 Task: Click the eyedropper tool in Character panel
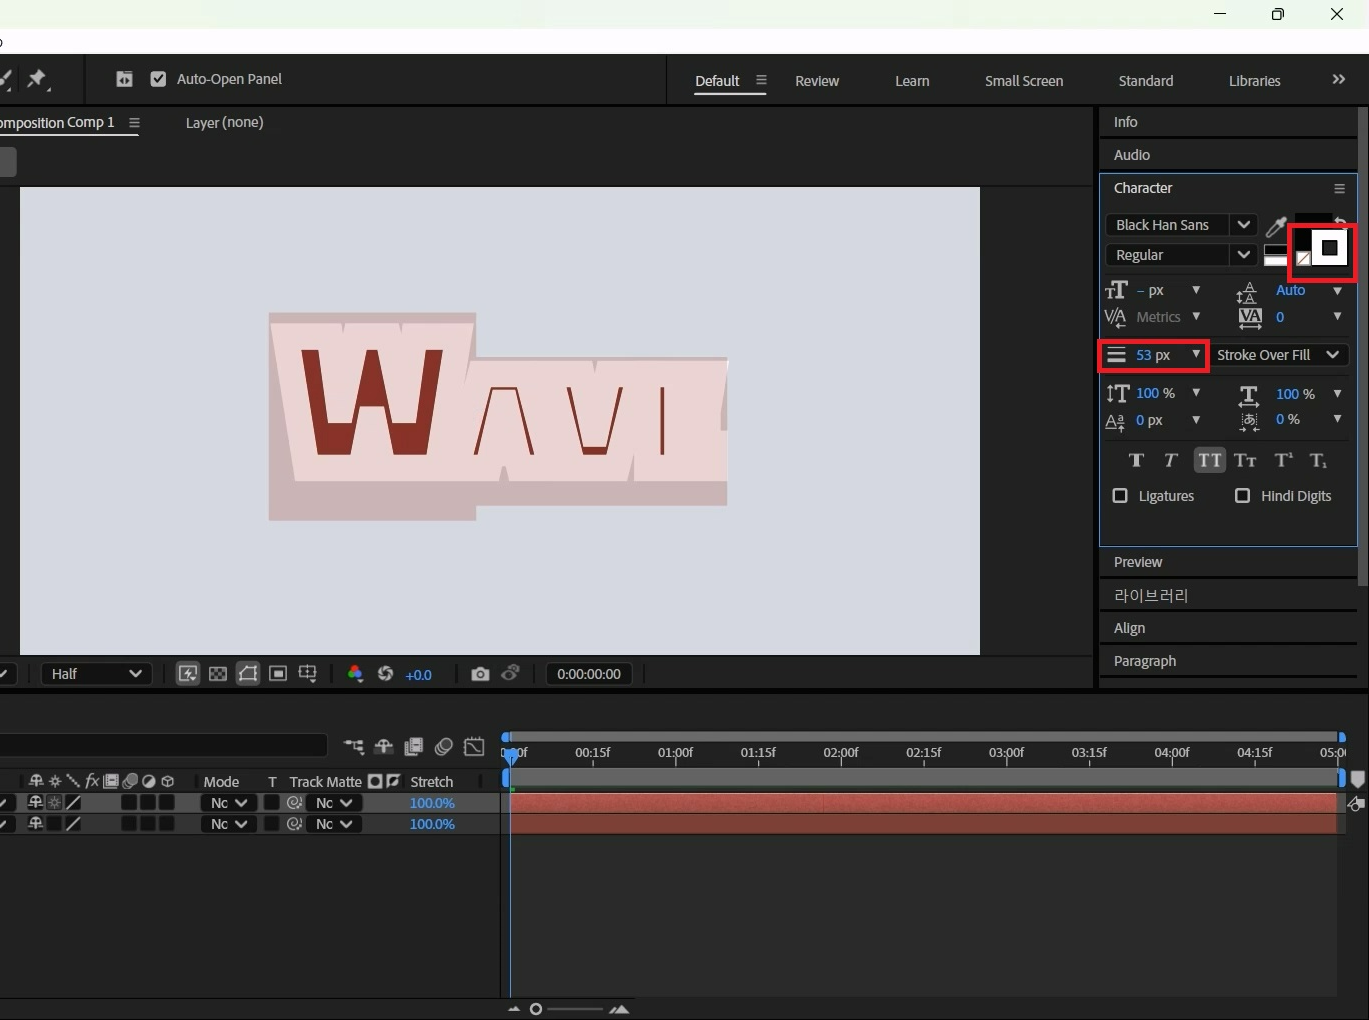[1276, 227]
